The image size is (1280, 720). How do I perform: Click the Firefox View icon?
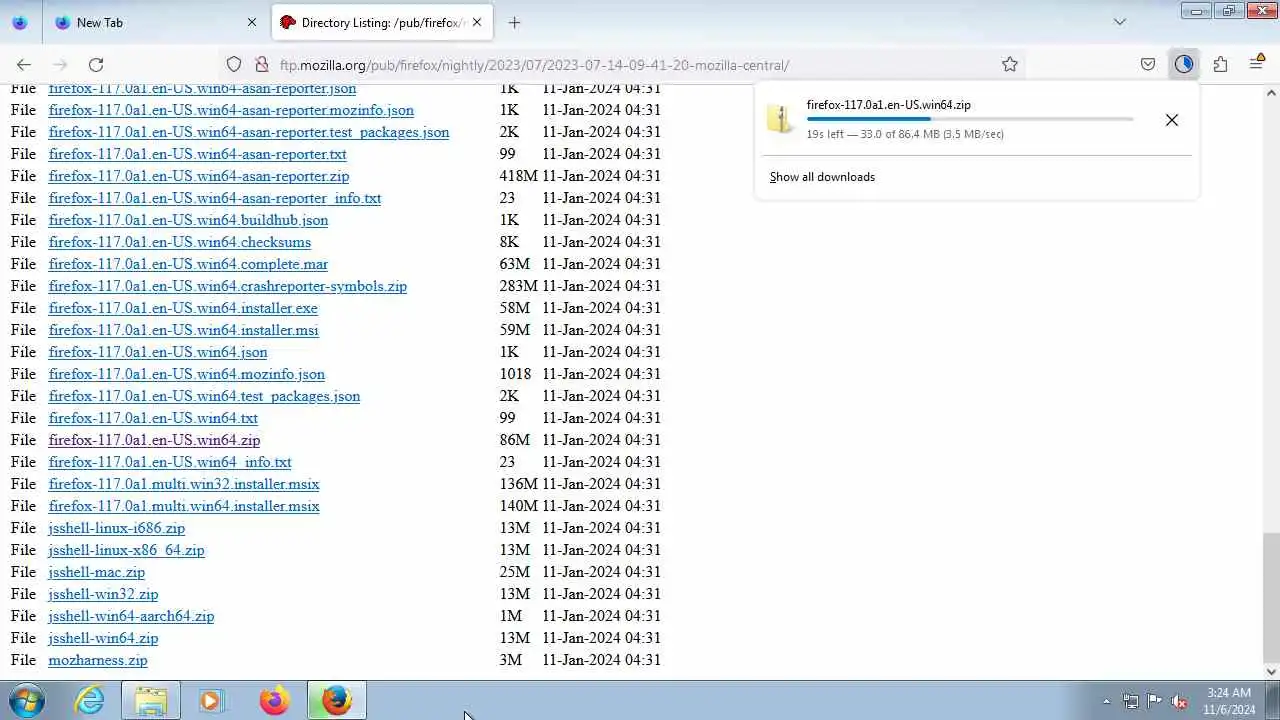(20, 22)
